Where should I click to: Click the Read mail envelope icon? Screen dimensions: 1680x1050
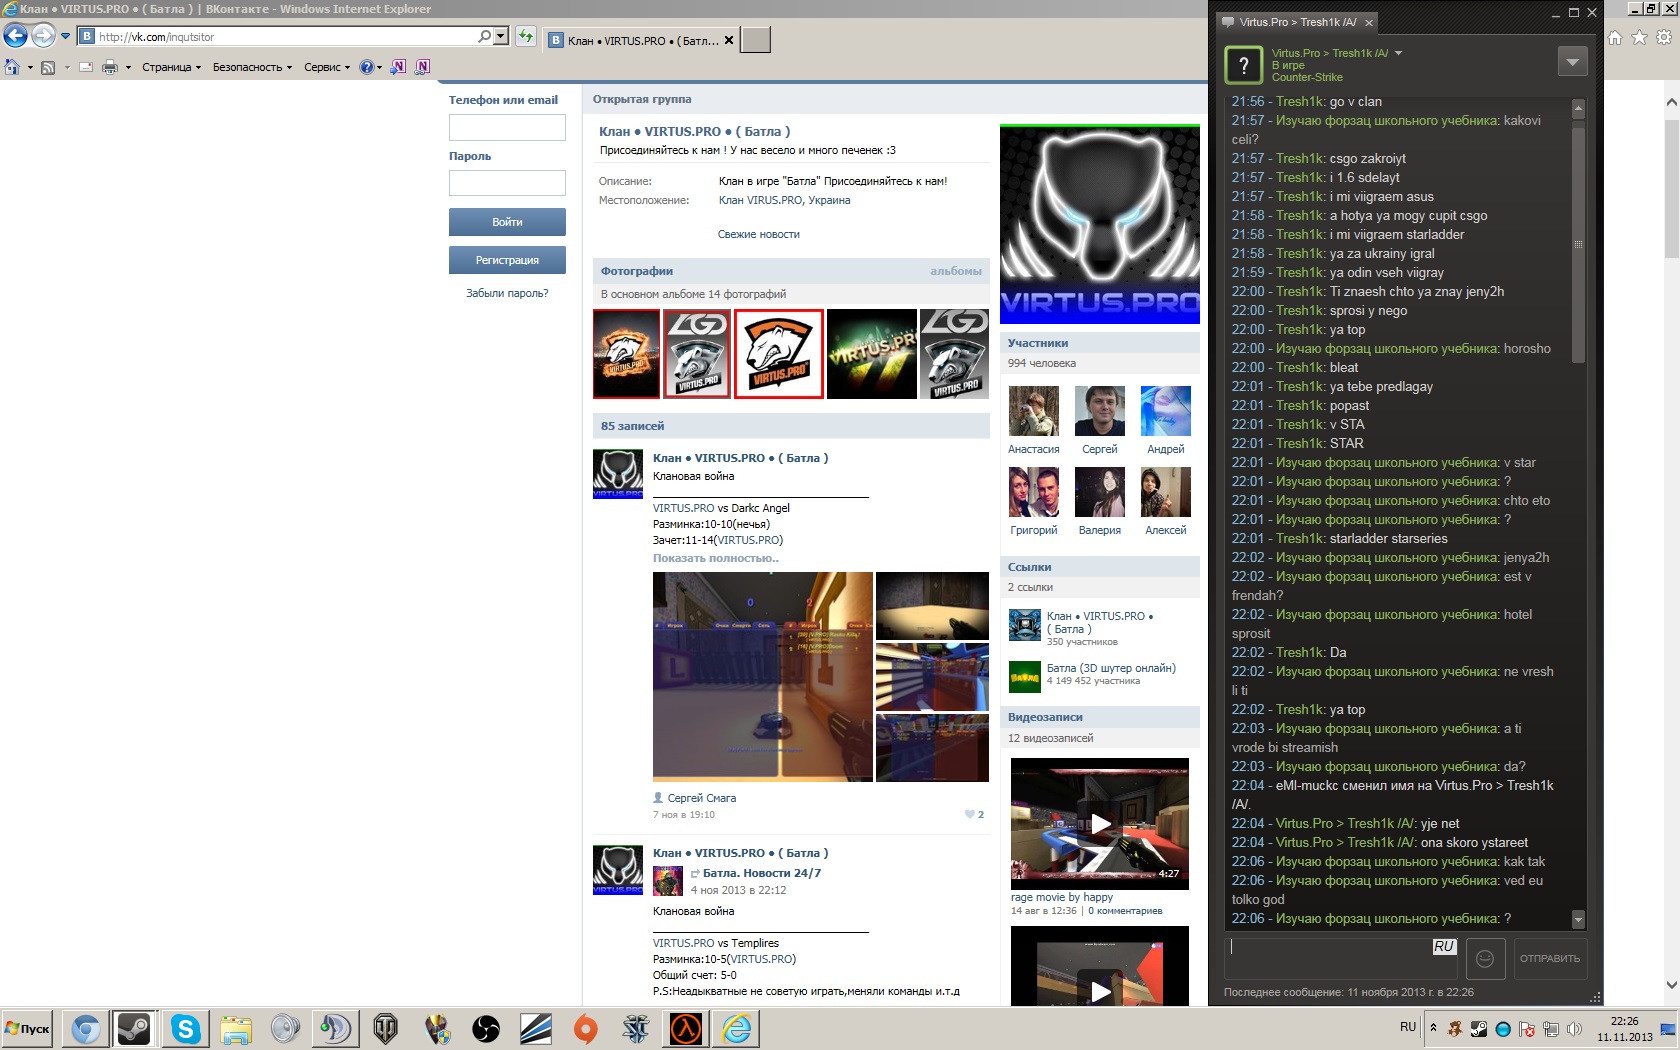pos(86,67)
